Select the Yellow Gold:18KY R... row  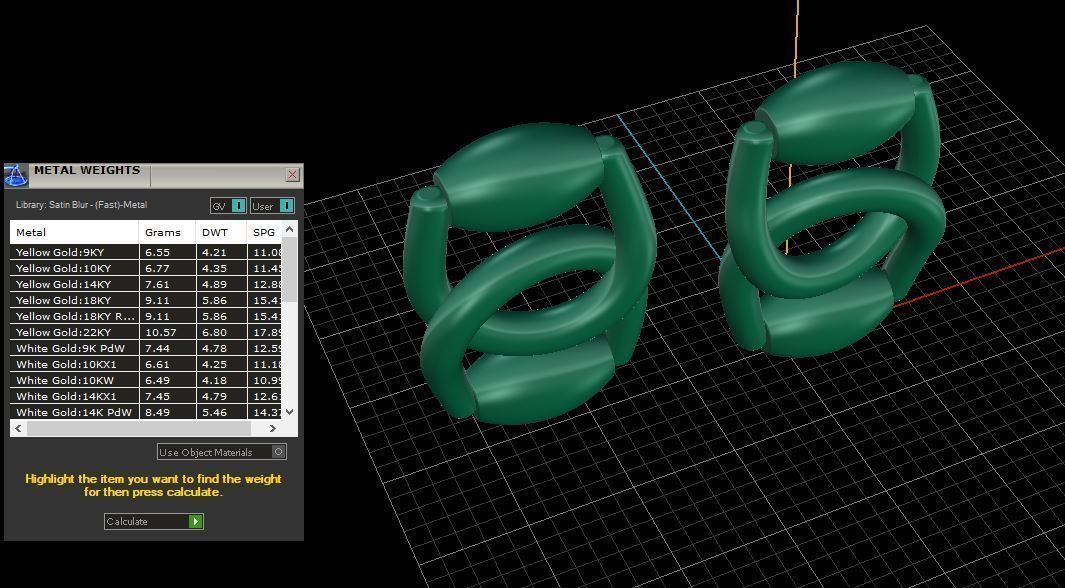click(x=146, y=316)
